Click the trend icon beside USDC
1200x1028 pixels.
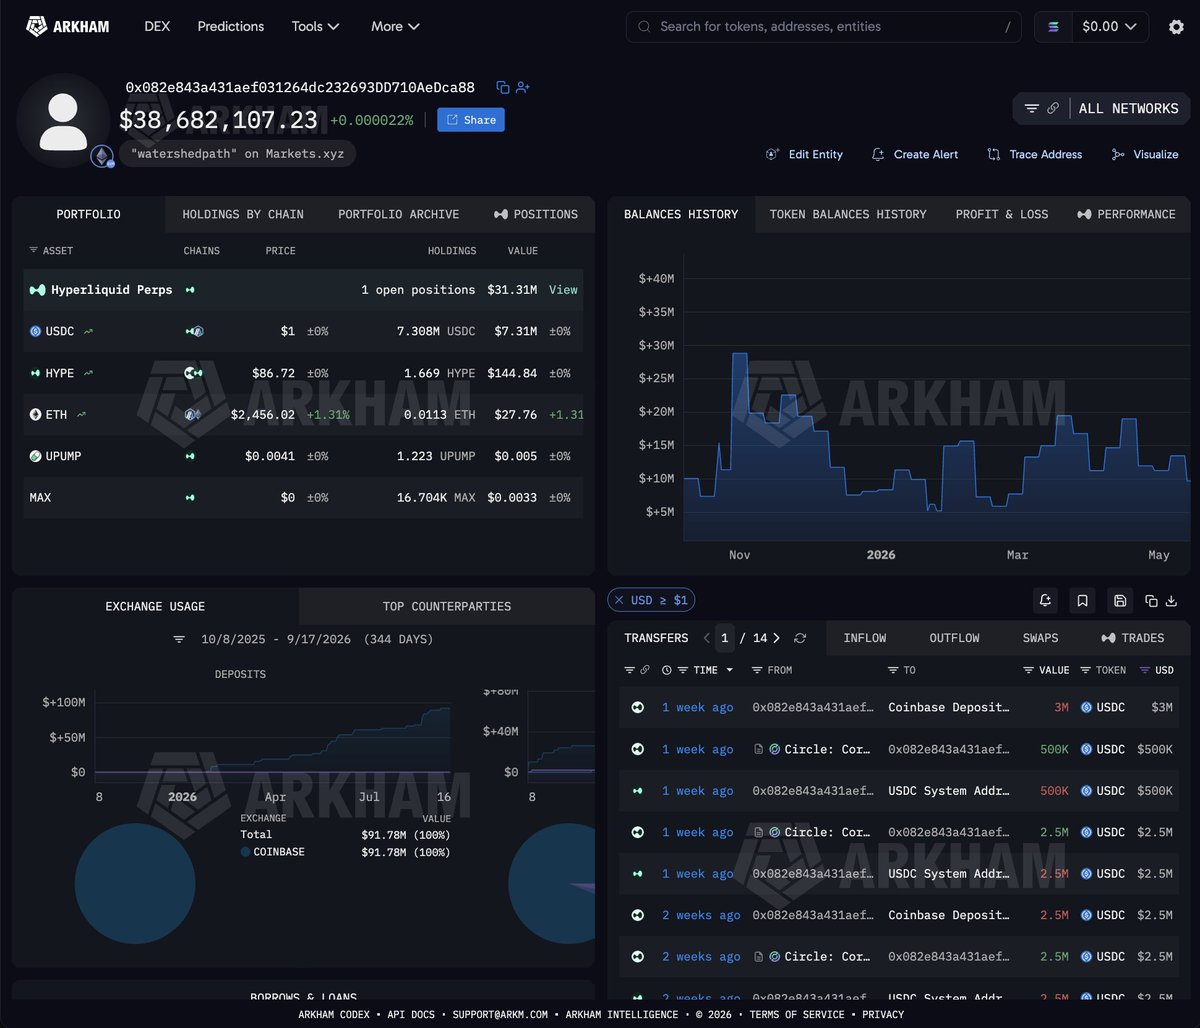(x=88, y=331)
